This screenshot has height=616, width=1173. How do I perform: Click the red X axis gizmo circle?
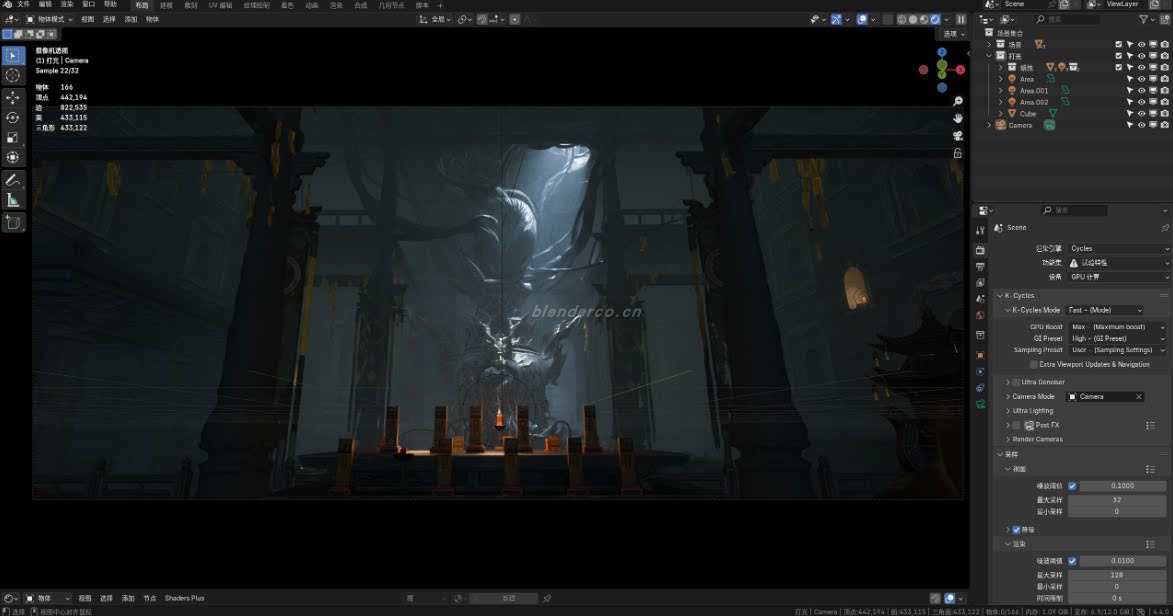tap(960, 70)
